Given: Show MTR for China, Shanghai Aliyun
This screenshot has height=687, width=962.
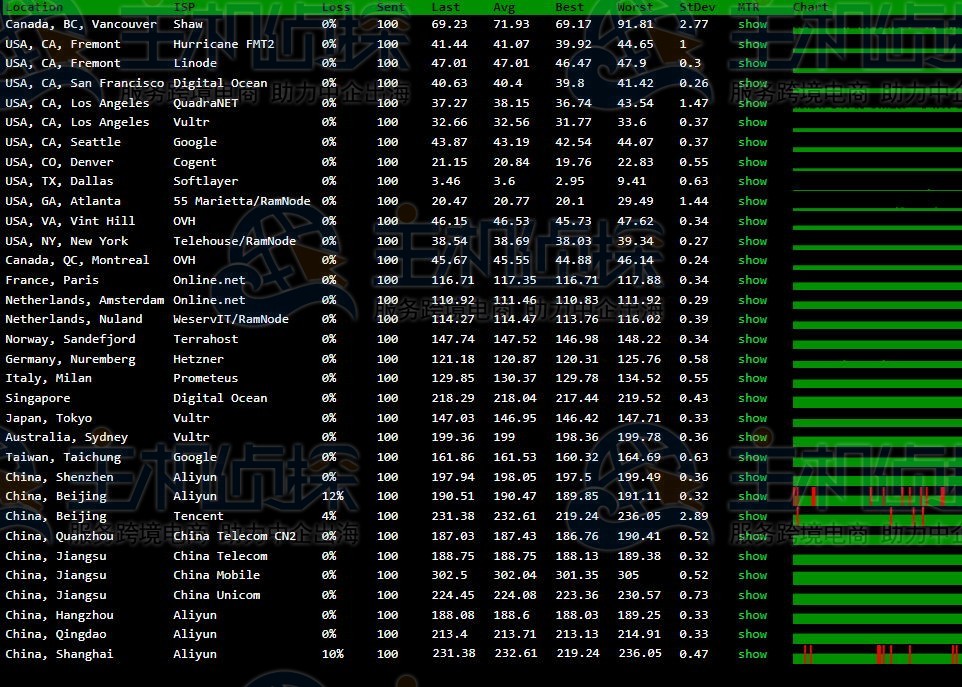Looking at the screenshot, I should 752,654.
